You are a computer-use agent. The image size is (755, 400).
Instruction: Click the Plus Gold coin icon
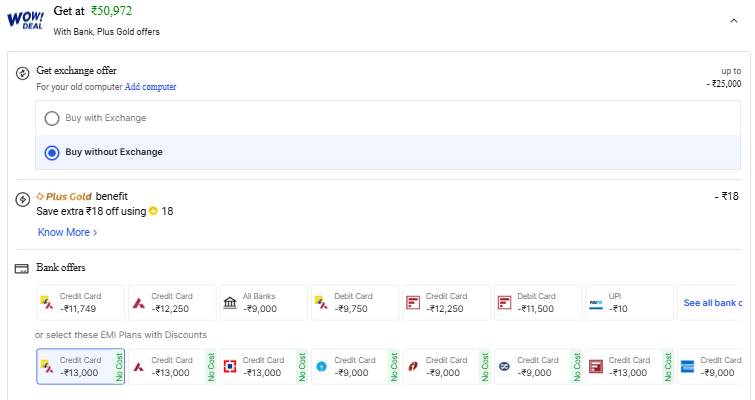(153, 211)
